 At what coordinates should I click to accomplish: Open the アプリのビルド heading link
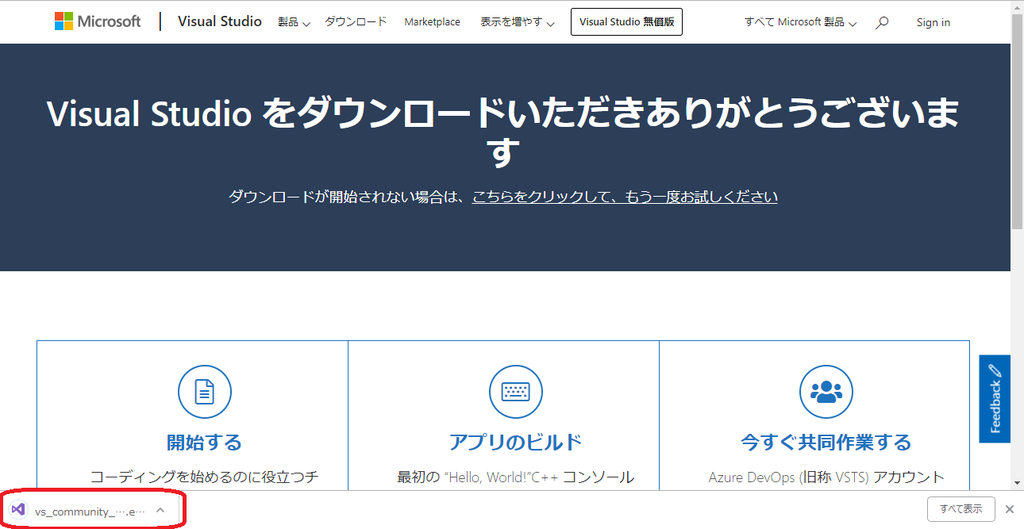coord(515,442)
